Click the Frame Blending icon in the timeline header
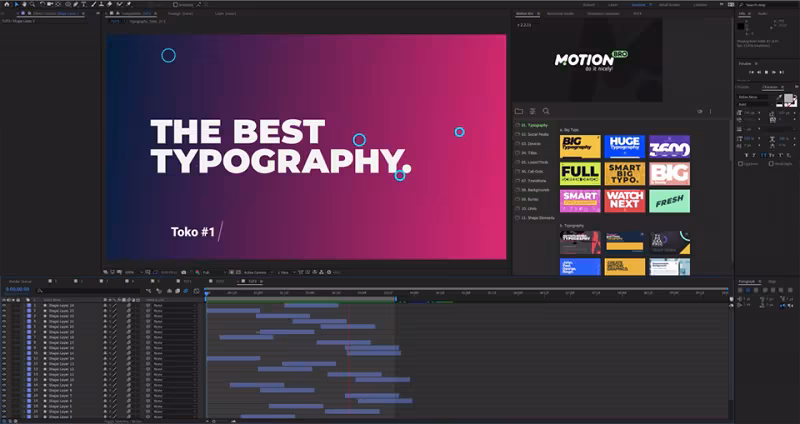 [x=178, y=291]
